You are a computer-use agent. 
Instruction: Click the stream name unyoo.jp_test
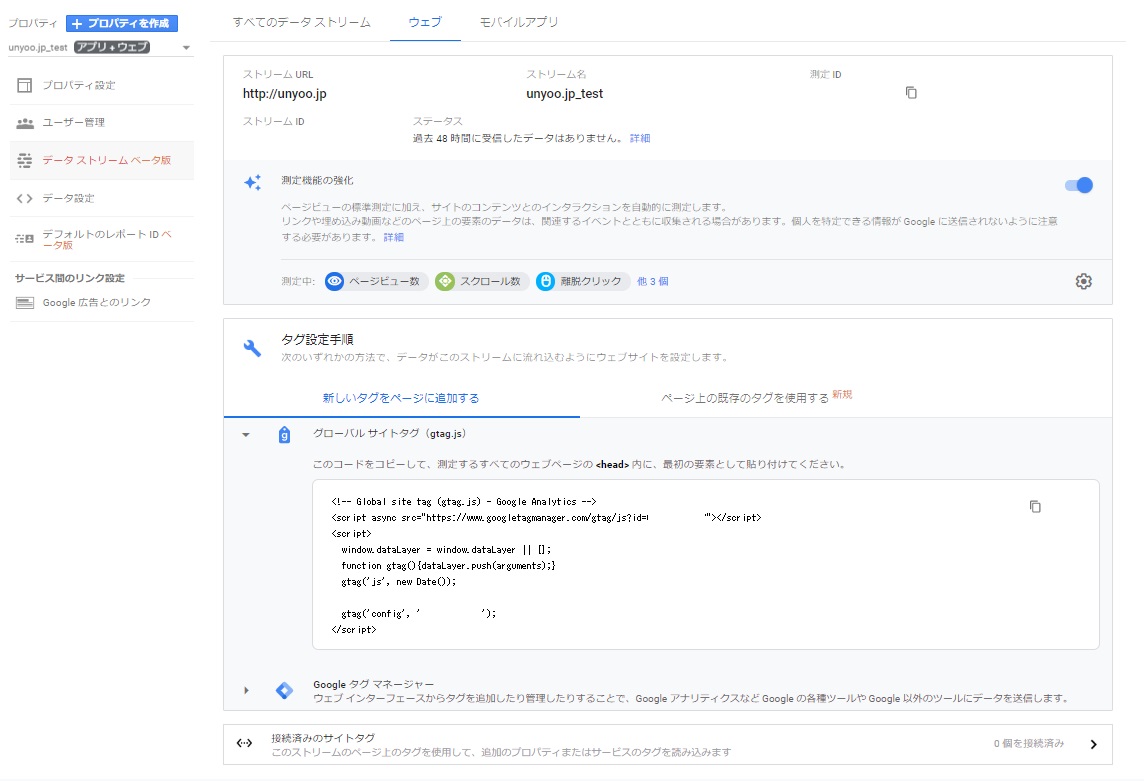pos(565,93)
